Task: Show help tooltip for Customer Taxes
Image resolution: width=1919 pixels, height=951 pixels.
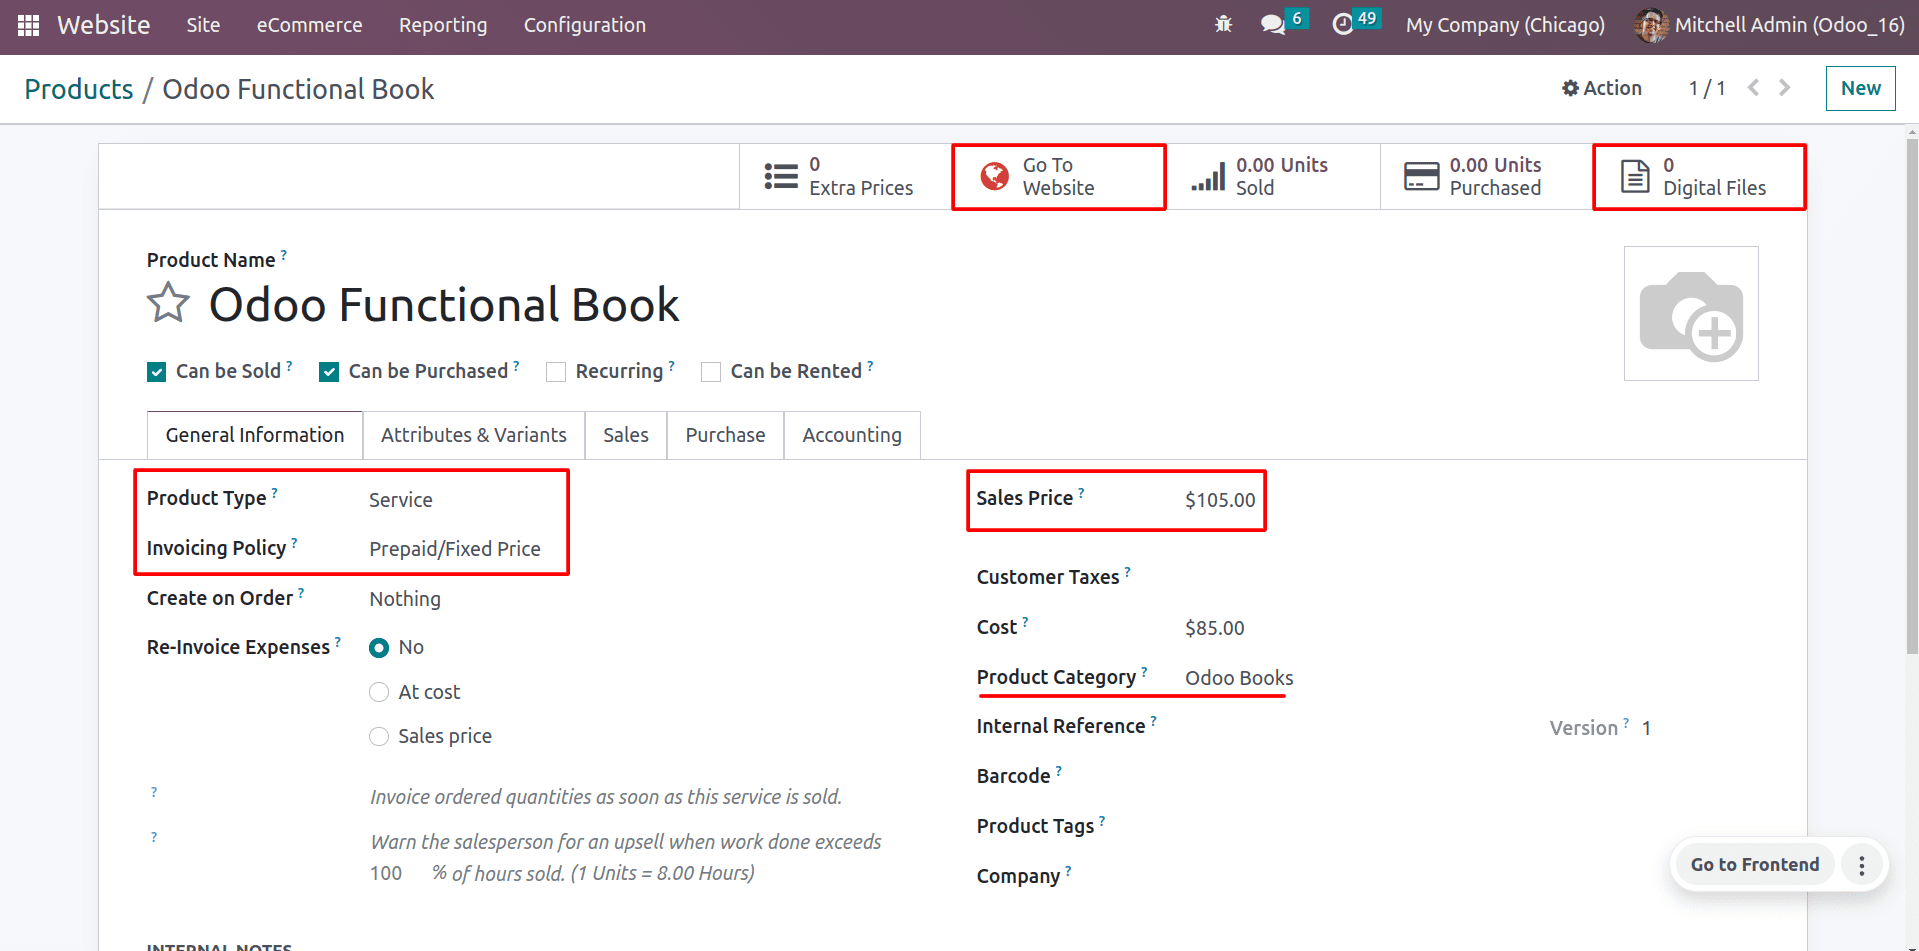Action: [x=1127, y=572]
